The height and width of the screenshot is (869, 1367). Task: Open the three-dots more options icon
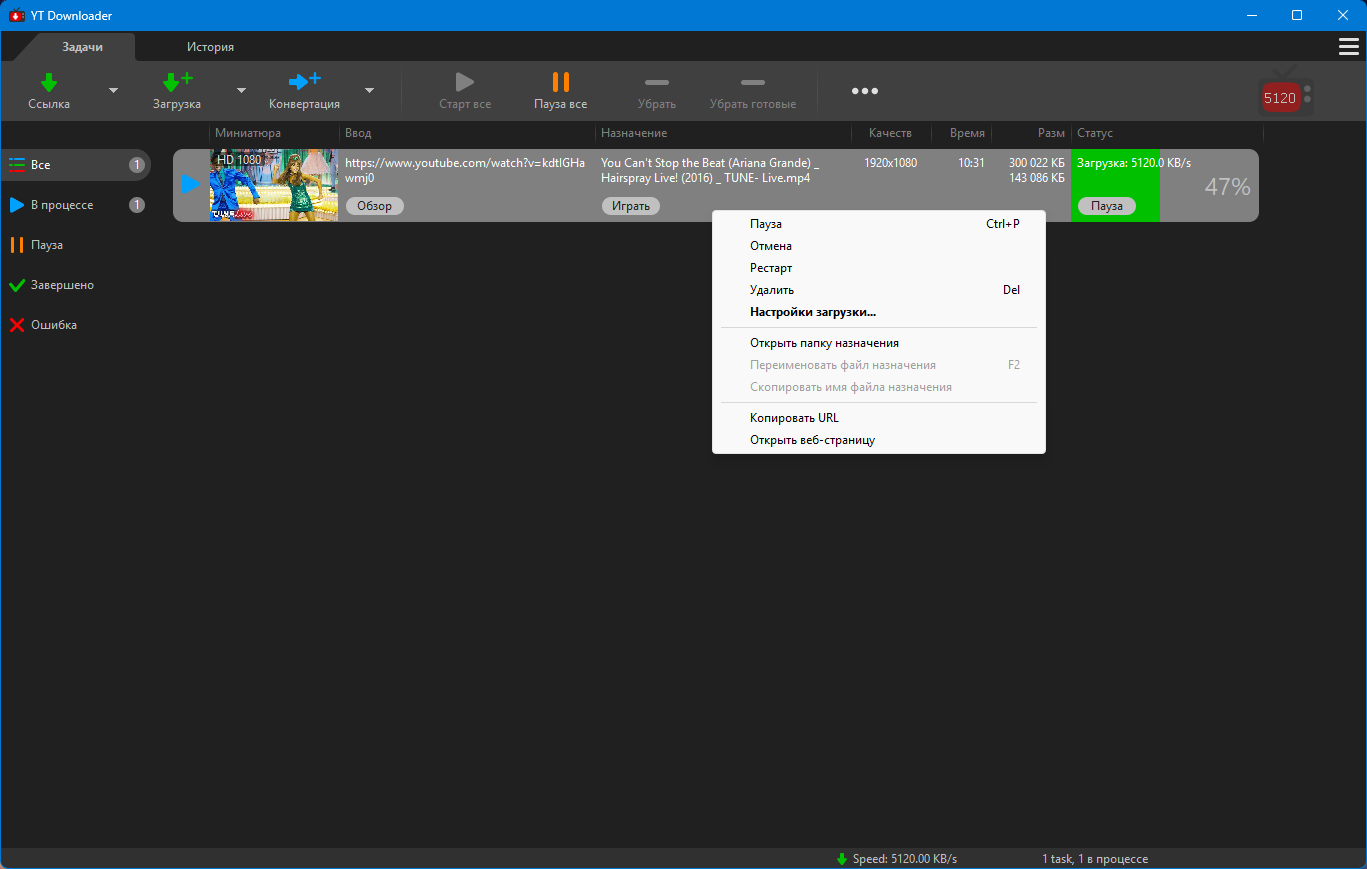click(865, 91)
